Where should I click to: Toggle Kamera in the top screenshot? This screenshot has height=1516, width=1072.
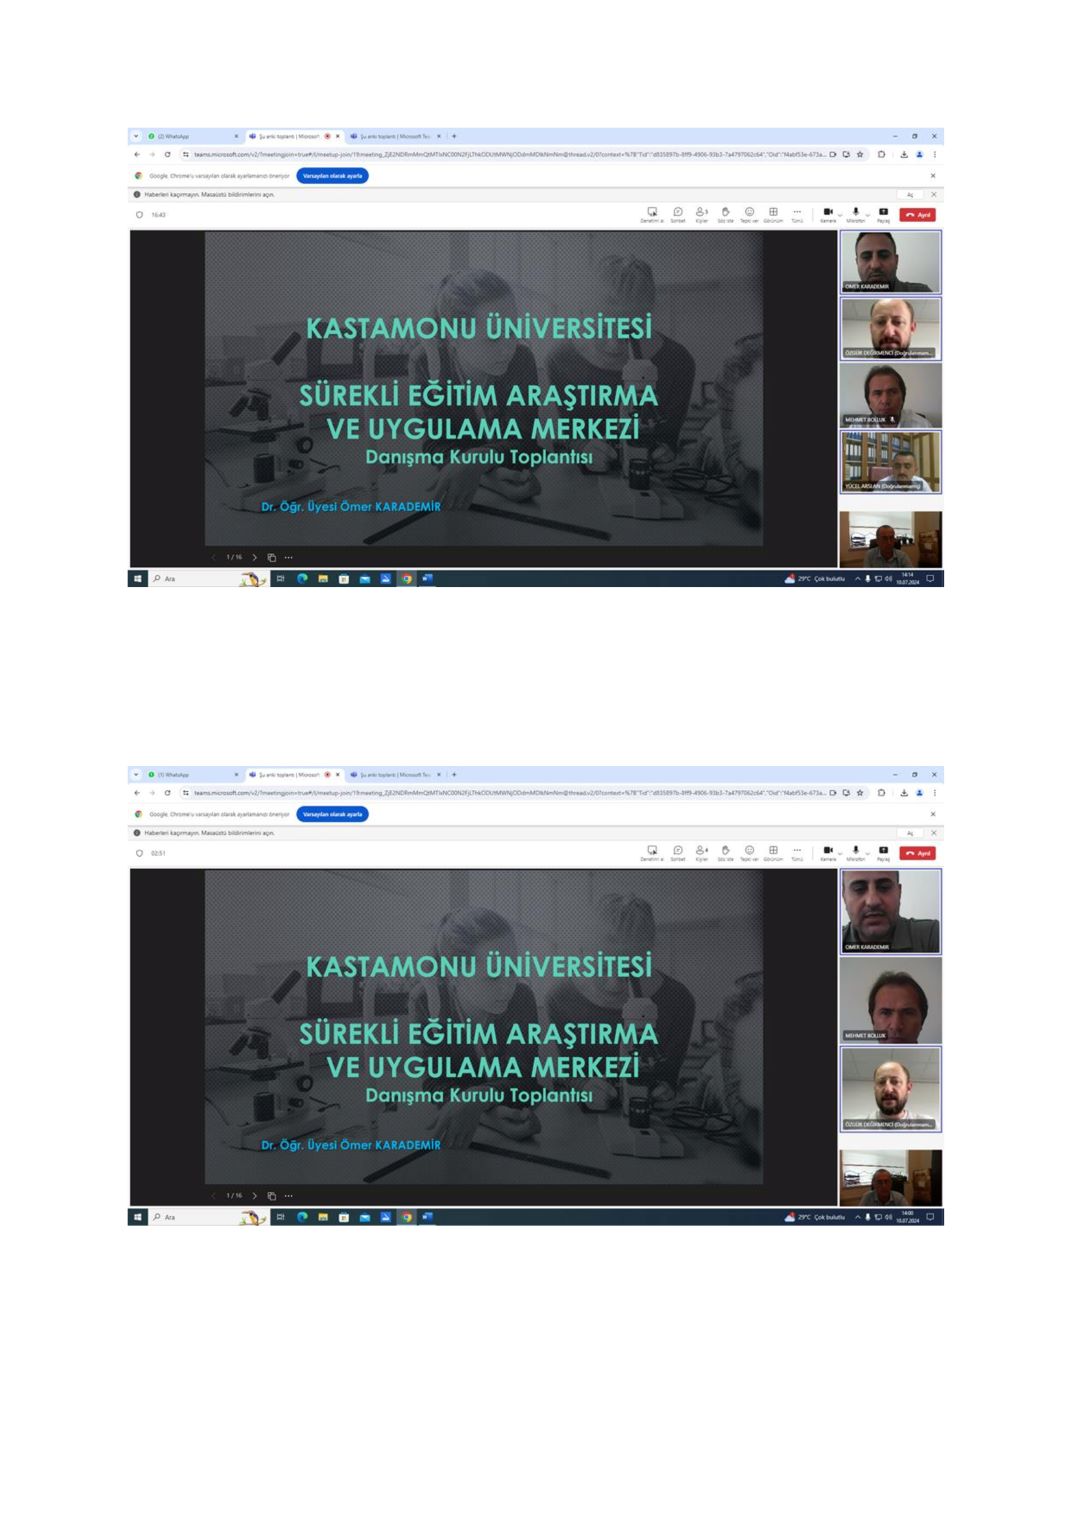click(828, 214)
